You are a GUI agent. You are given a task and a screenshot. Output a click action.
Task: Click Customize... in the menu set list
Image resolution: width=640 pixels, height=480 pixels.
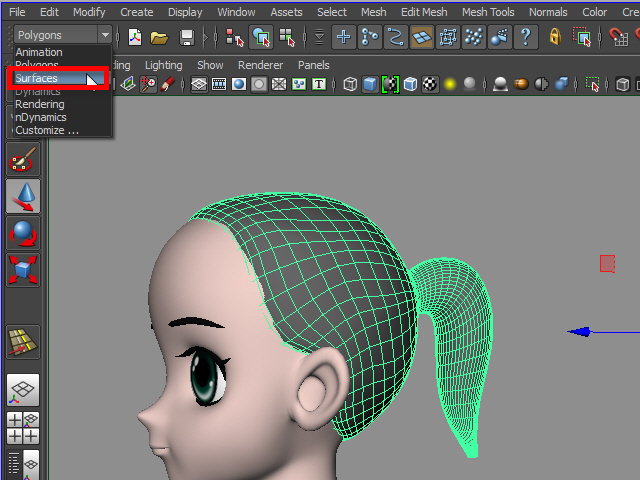46,130
